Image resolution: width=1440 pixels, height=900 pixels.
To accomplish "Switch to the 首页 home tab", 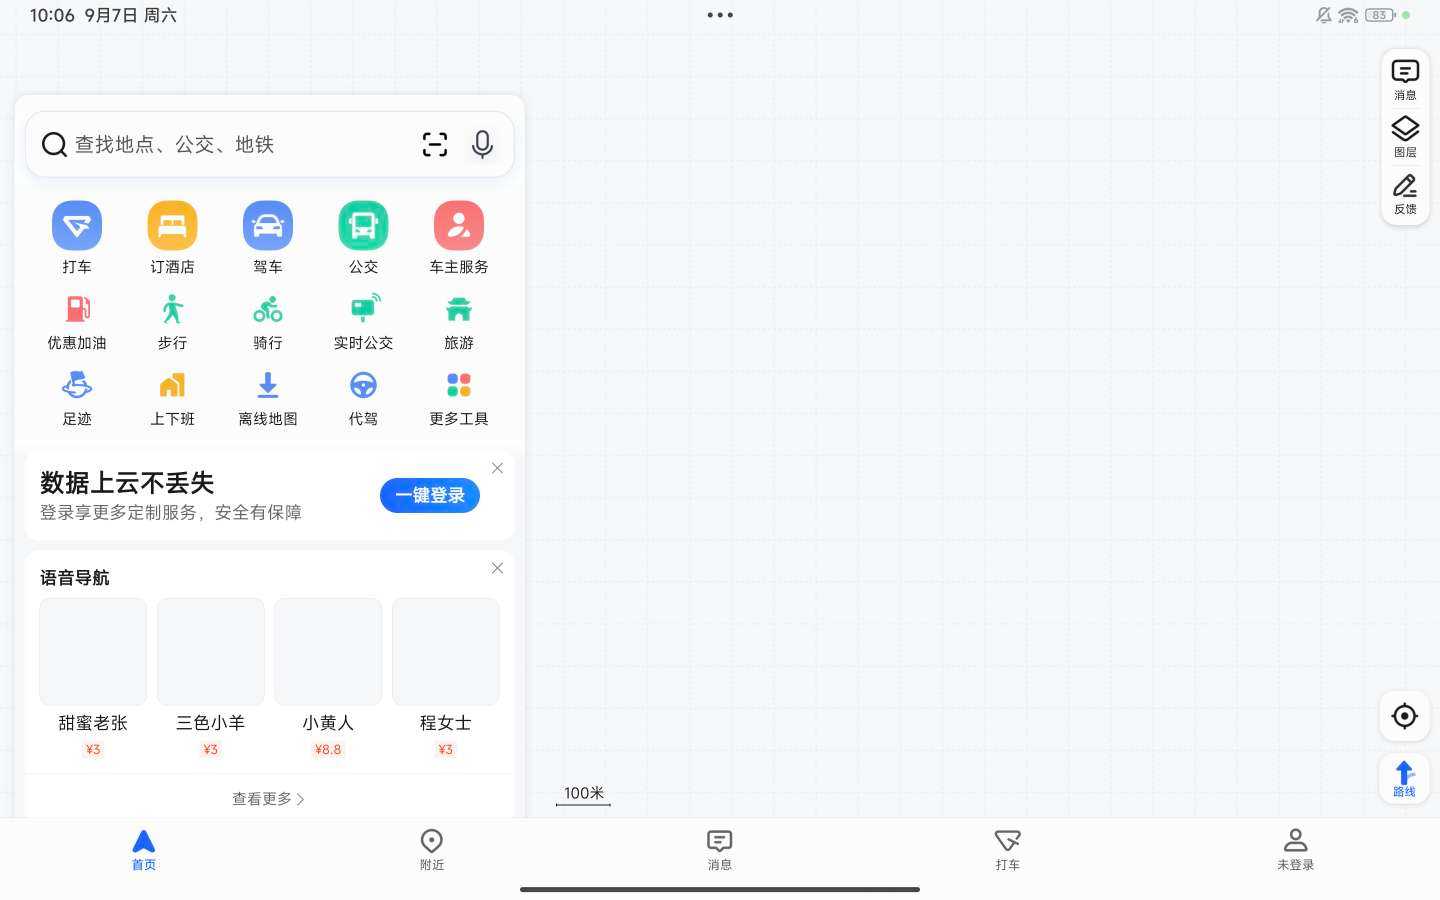I will (x=144, y=851).
